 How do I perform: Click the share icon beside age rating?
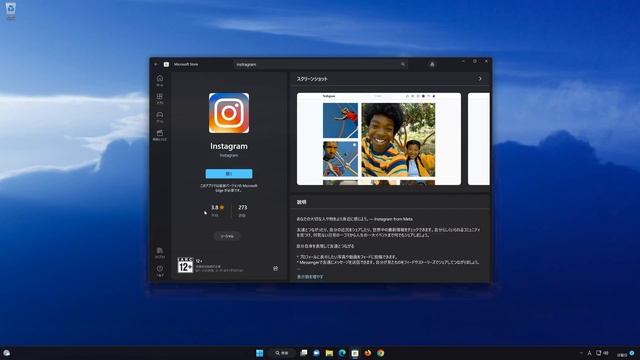pyautogui.click(x=276, y=268)
